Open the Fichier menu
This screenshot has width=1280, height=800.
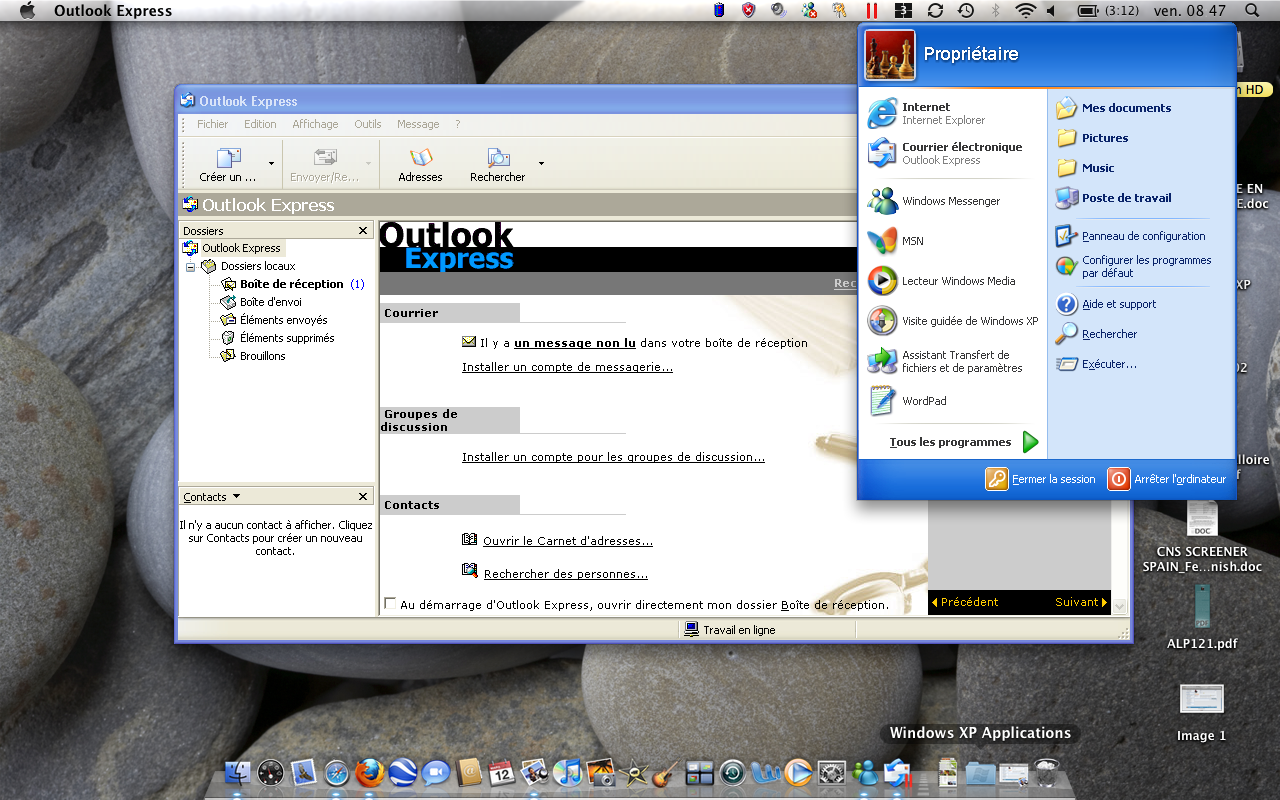point(212,124)
